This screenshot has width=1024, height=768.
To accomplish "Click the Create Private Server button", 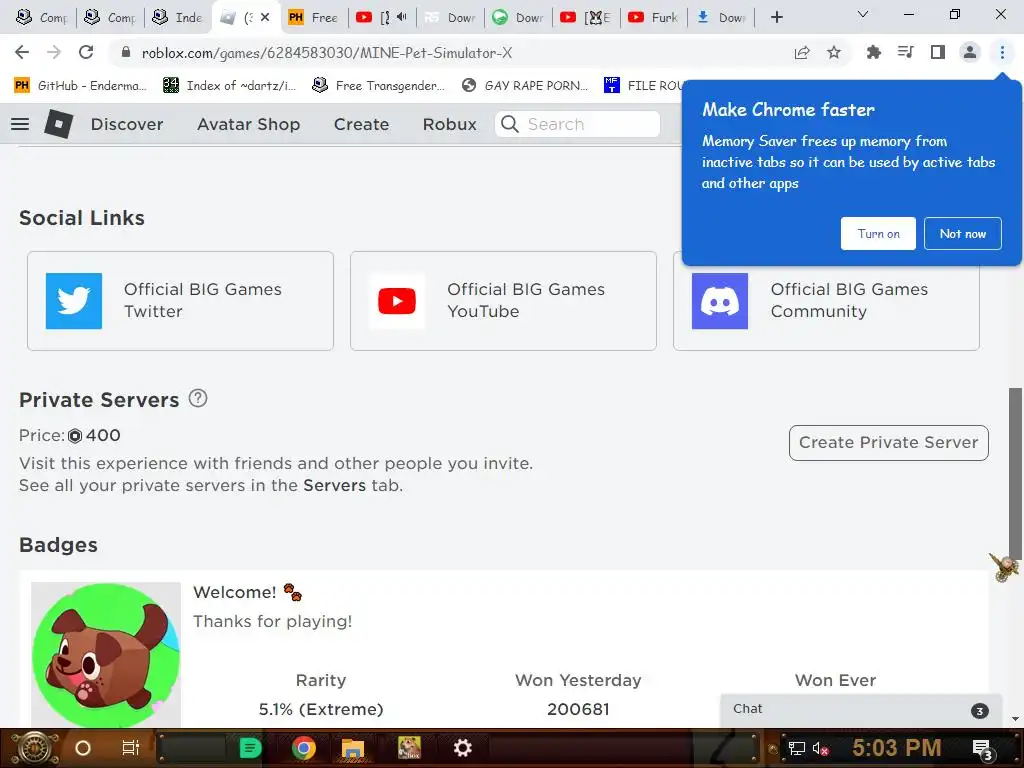I will 889,443.
